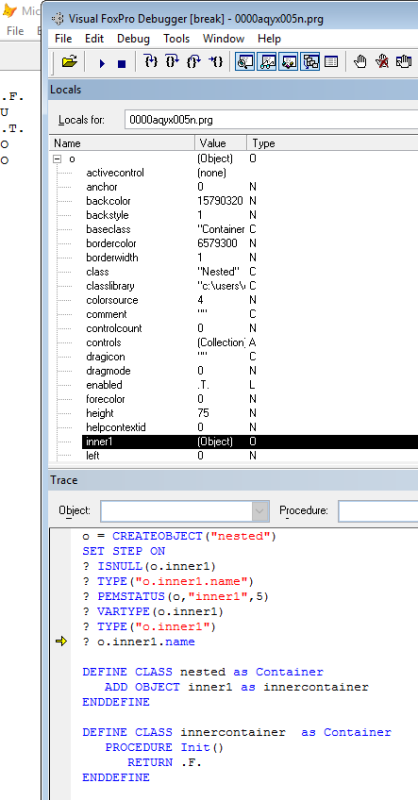Viewport: 418px width, 800px height.
Task: Open the Breakpoints dialog icon
Action: (403, 62)
